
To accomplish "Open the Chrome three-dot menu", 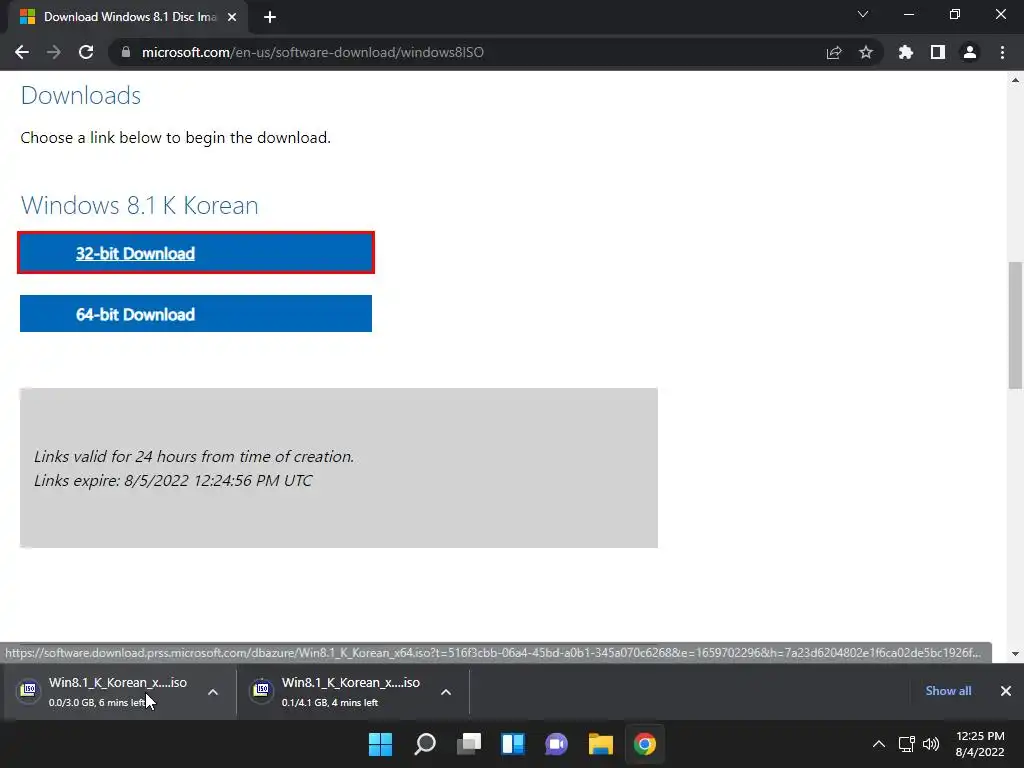I will (x=1002, y=52).
